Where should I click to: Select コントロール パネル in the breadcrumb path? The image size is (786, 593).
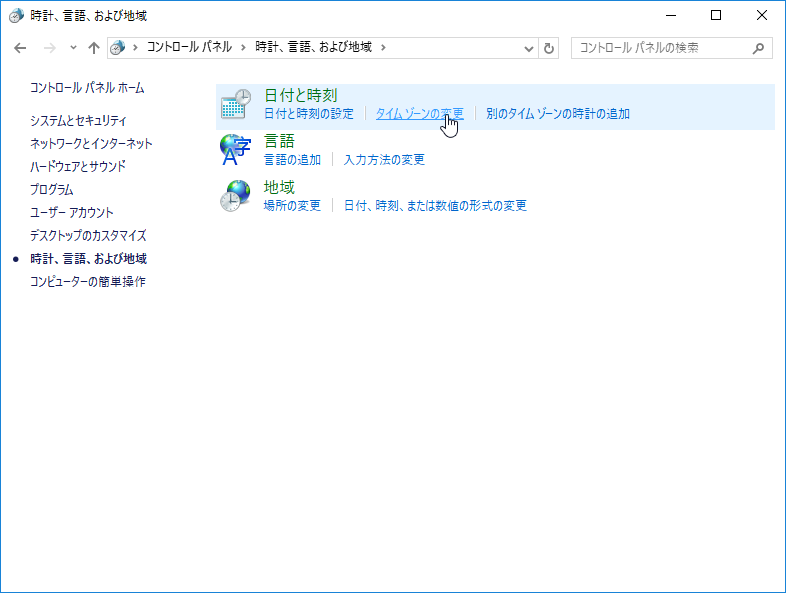[189, 48]
